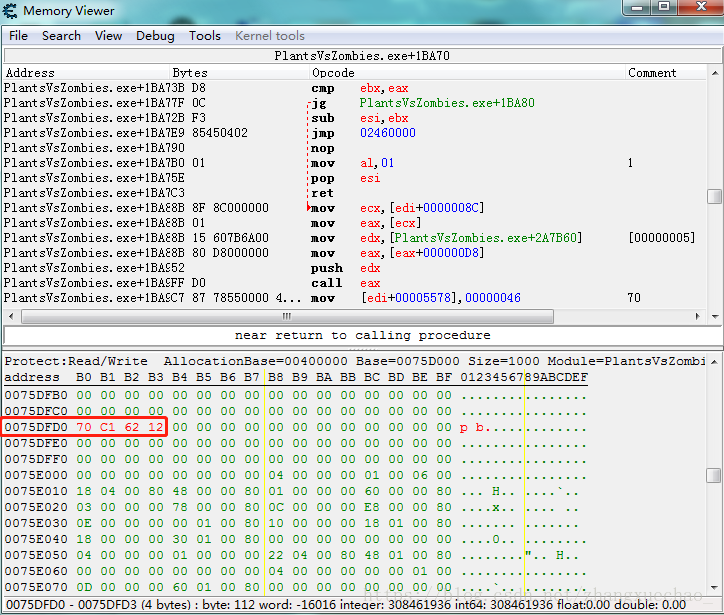The image size is (724, 615).
Task: Select the jmp 02460000 instruction row
Action: 355,133
